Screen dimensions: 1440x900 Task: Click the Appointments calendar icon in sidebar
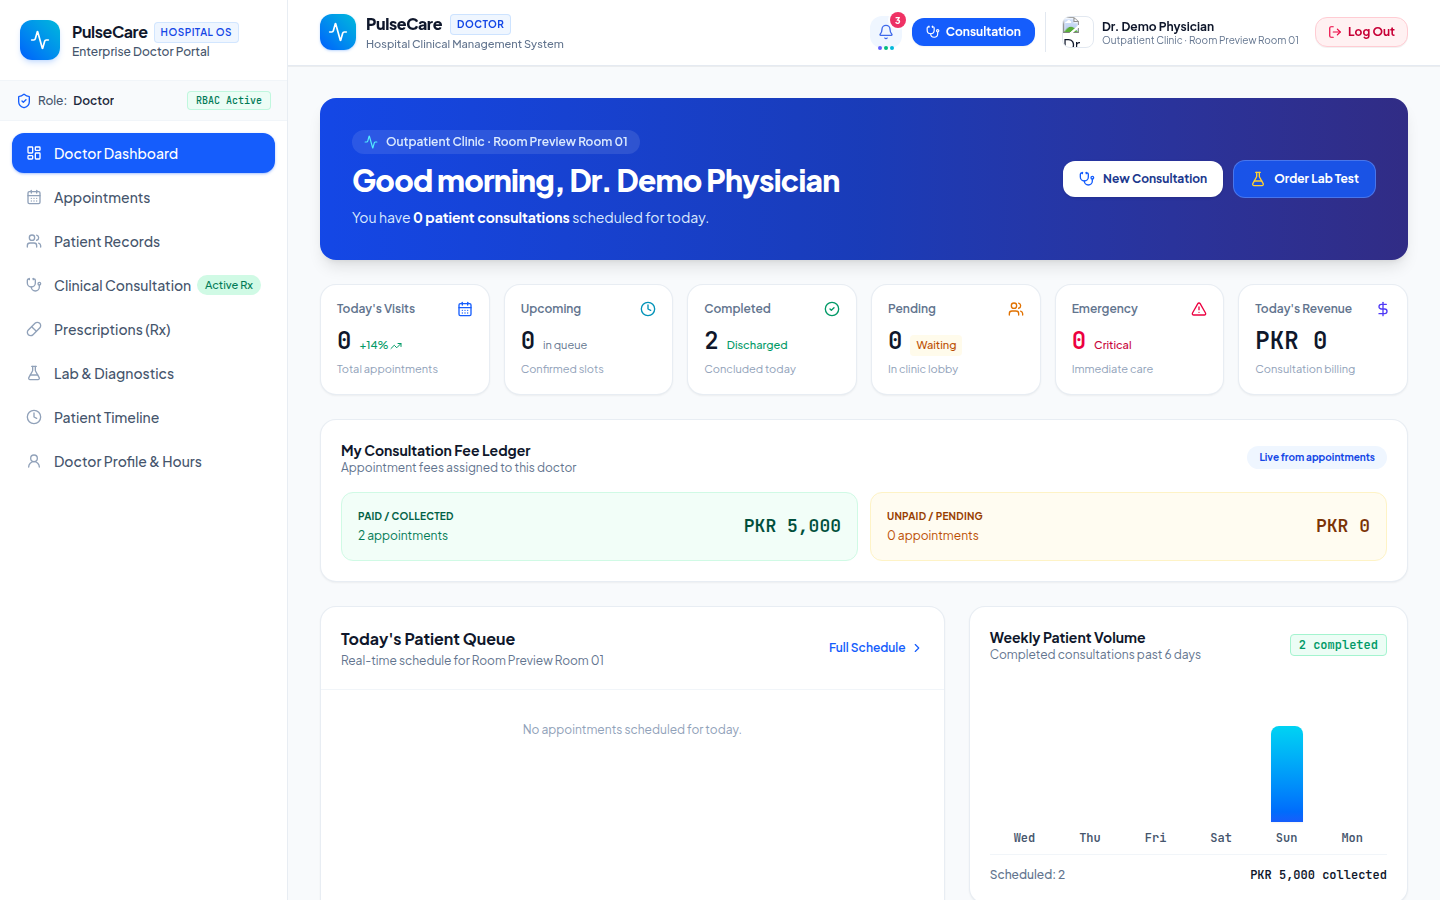(34, 198)
